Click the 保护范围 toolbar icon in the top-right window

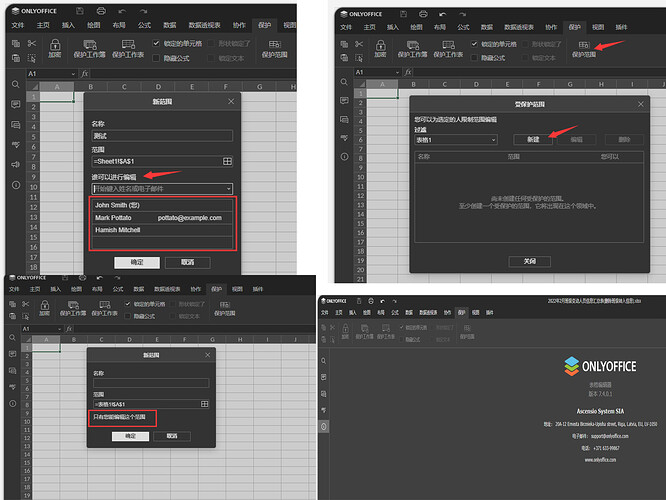pos(584,49)
